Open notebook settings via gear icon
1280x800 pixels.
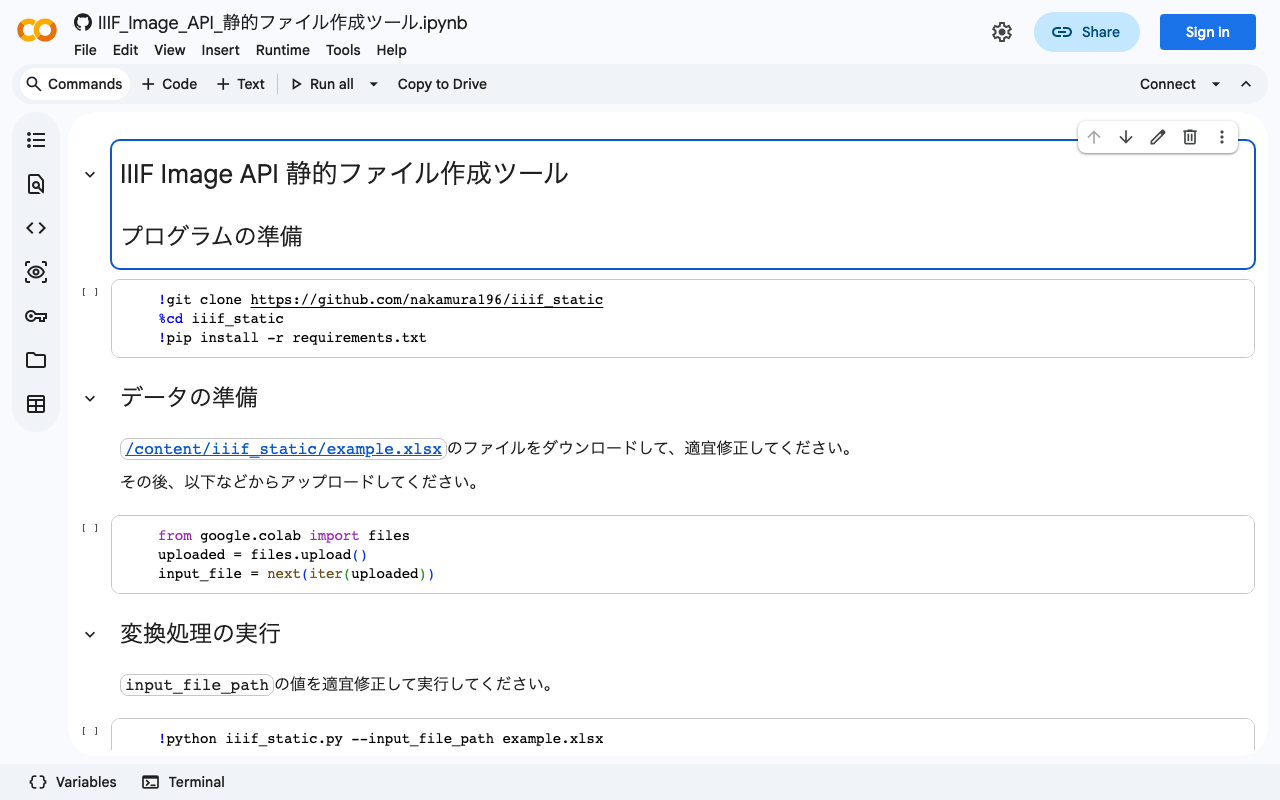pyautogui.click(x=1002, y=32)
